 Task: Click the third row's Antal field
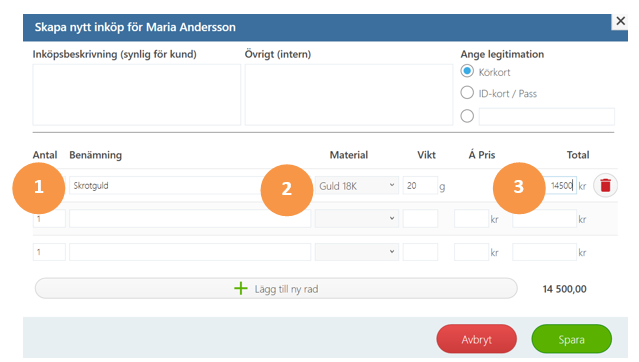[49, 252]
